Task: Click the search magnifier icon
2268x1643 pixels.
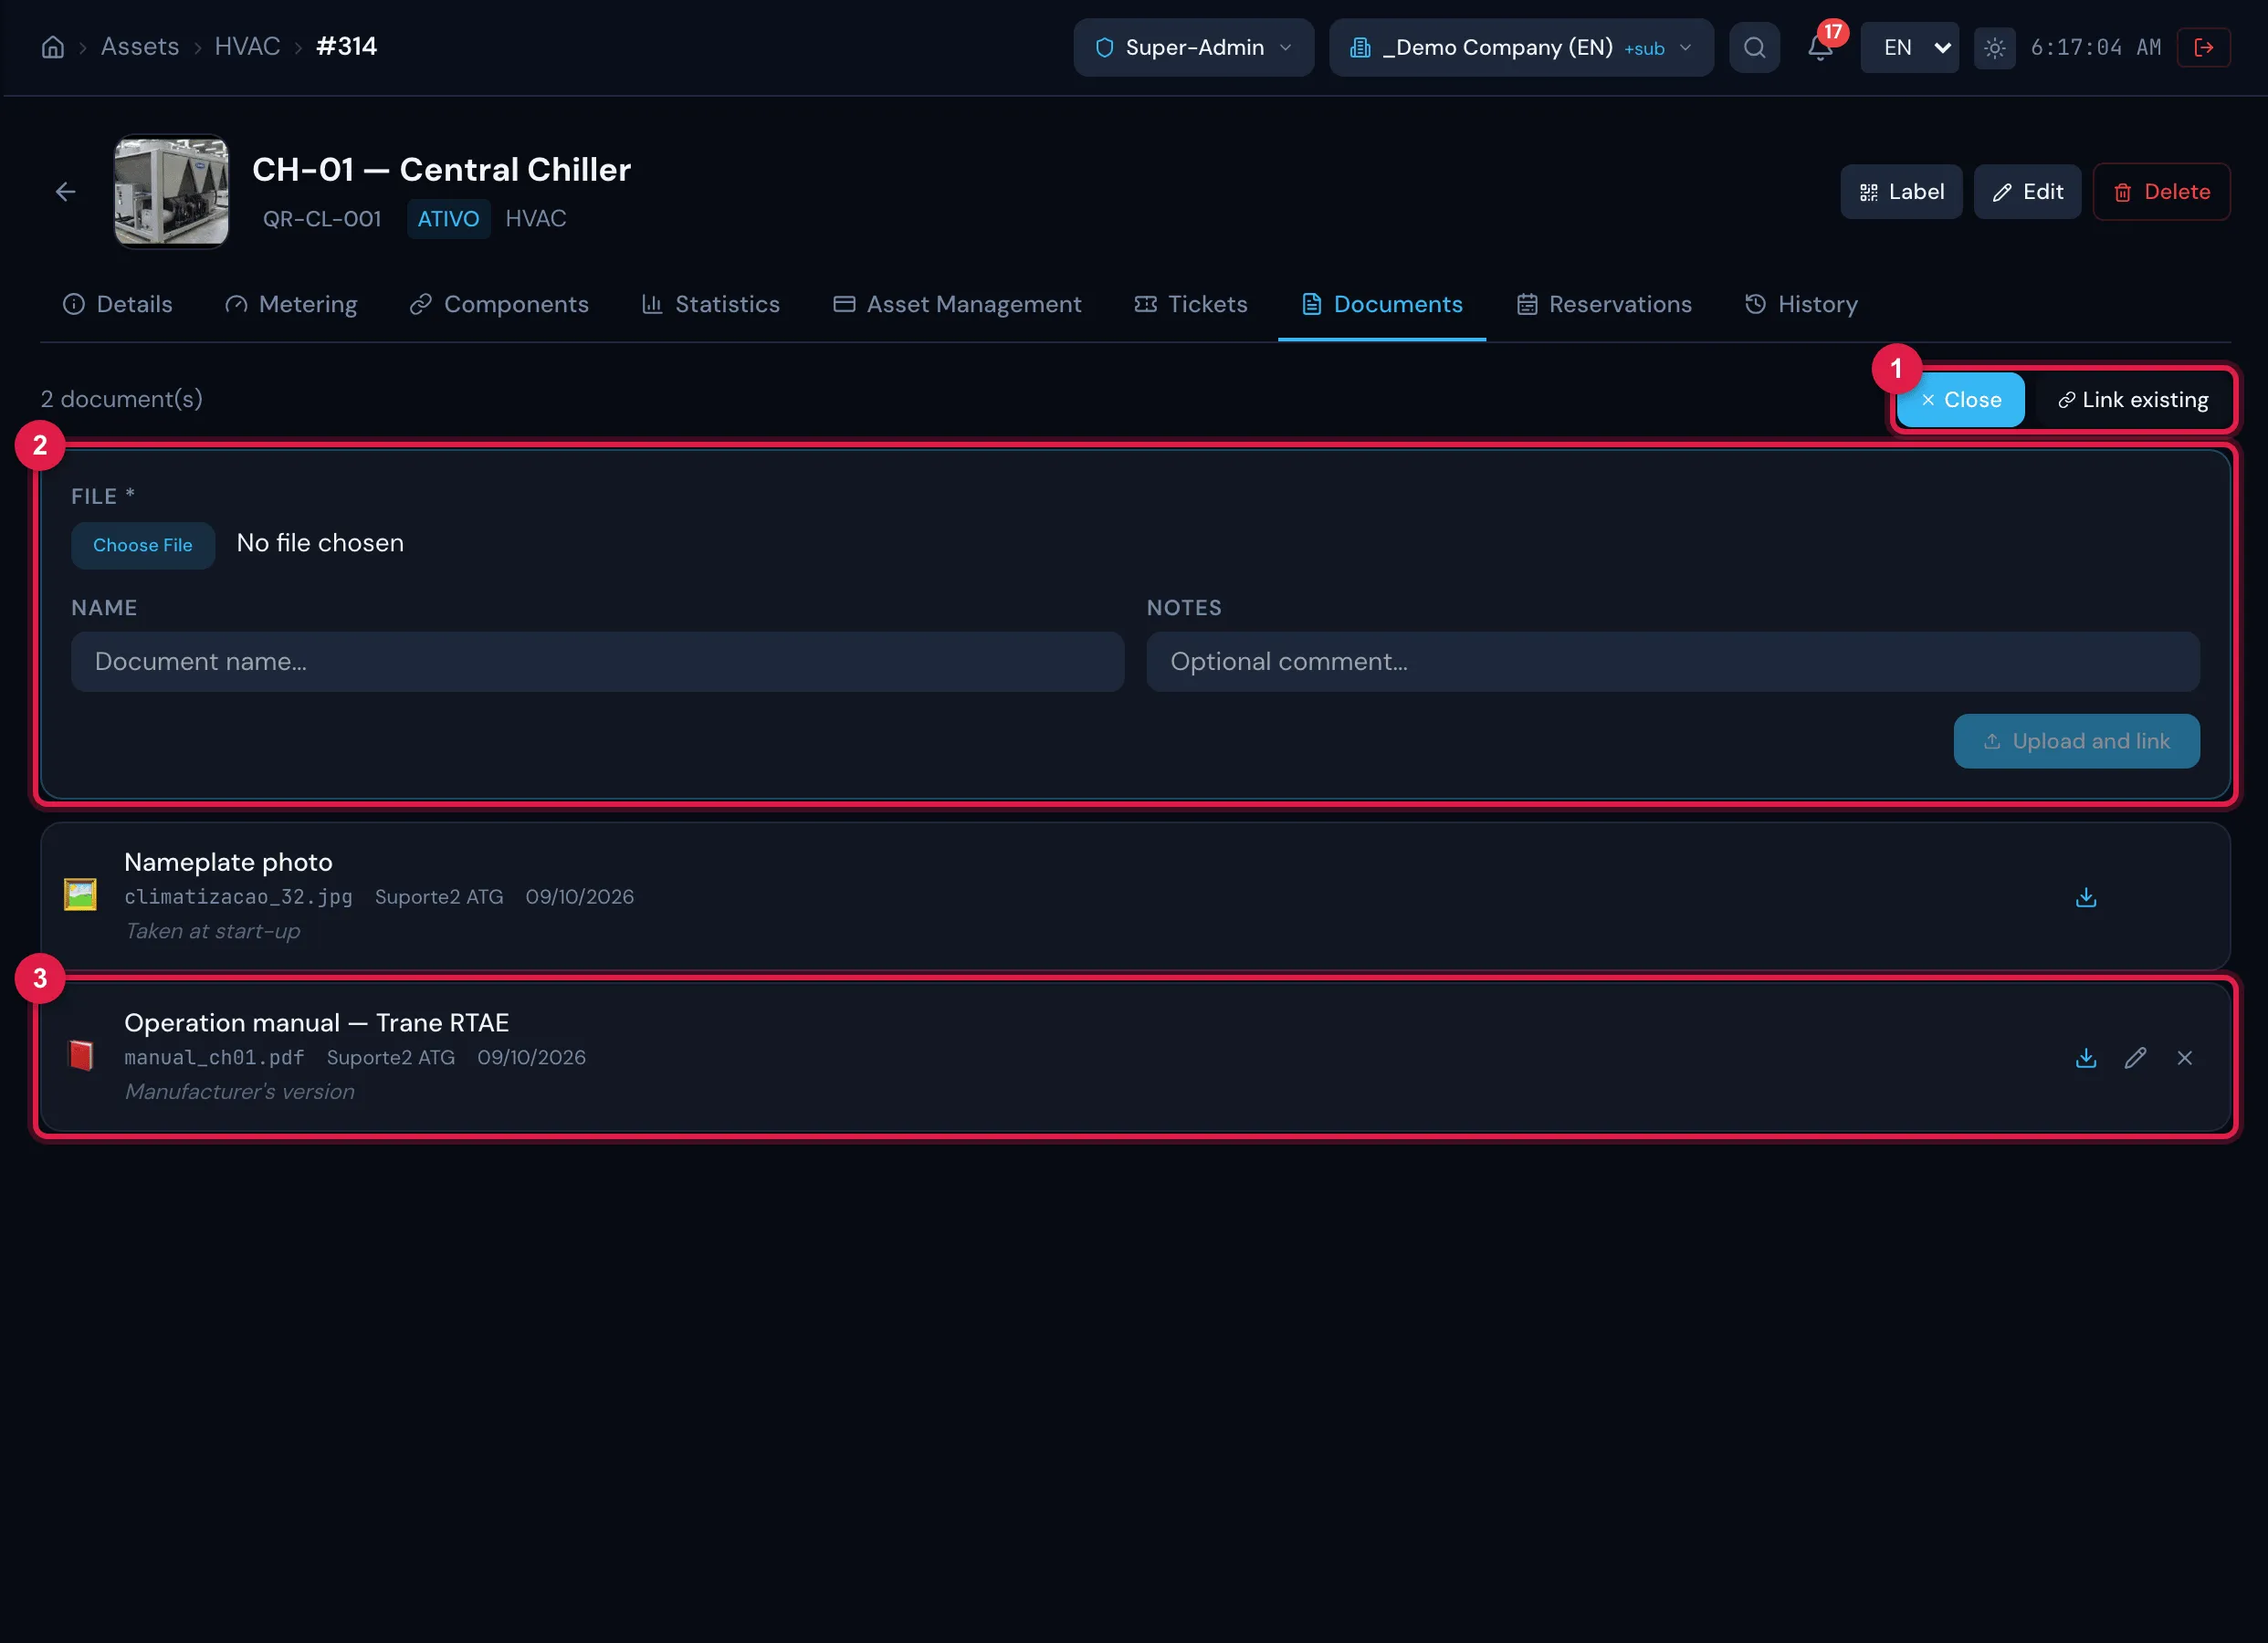Action: pyautogui.click(x=1754, y=47)
